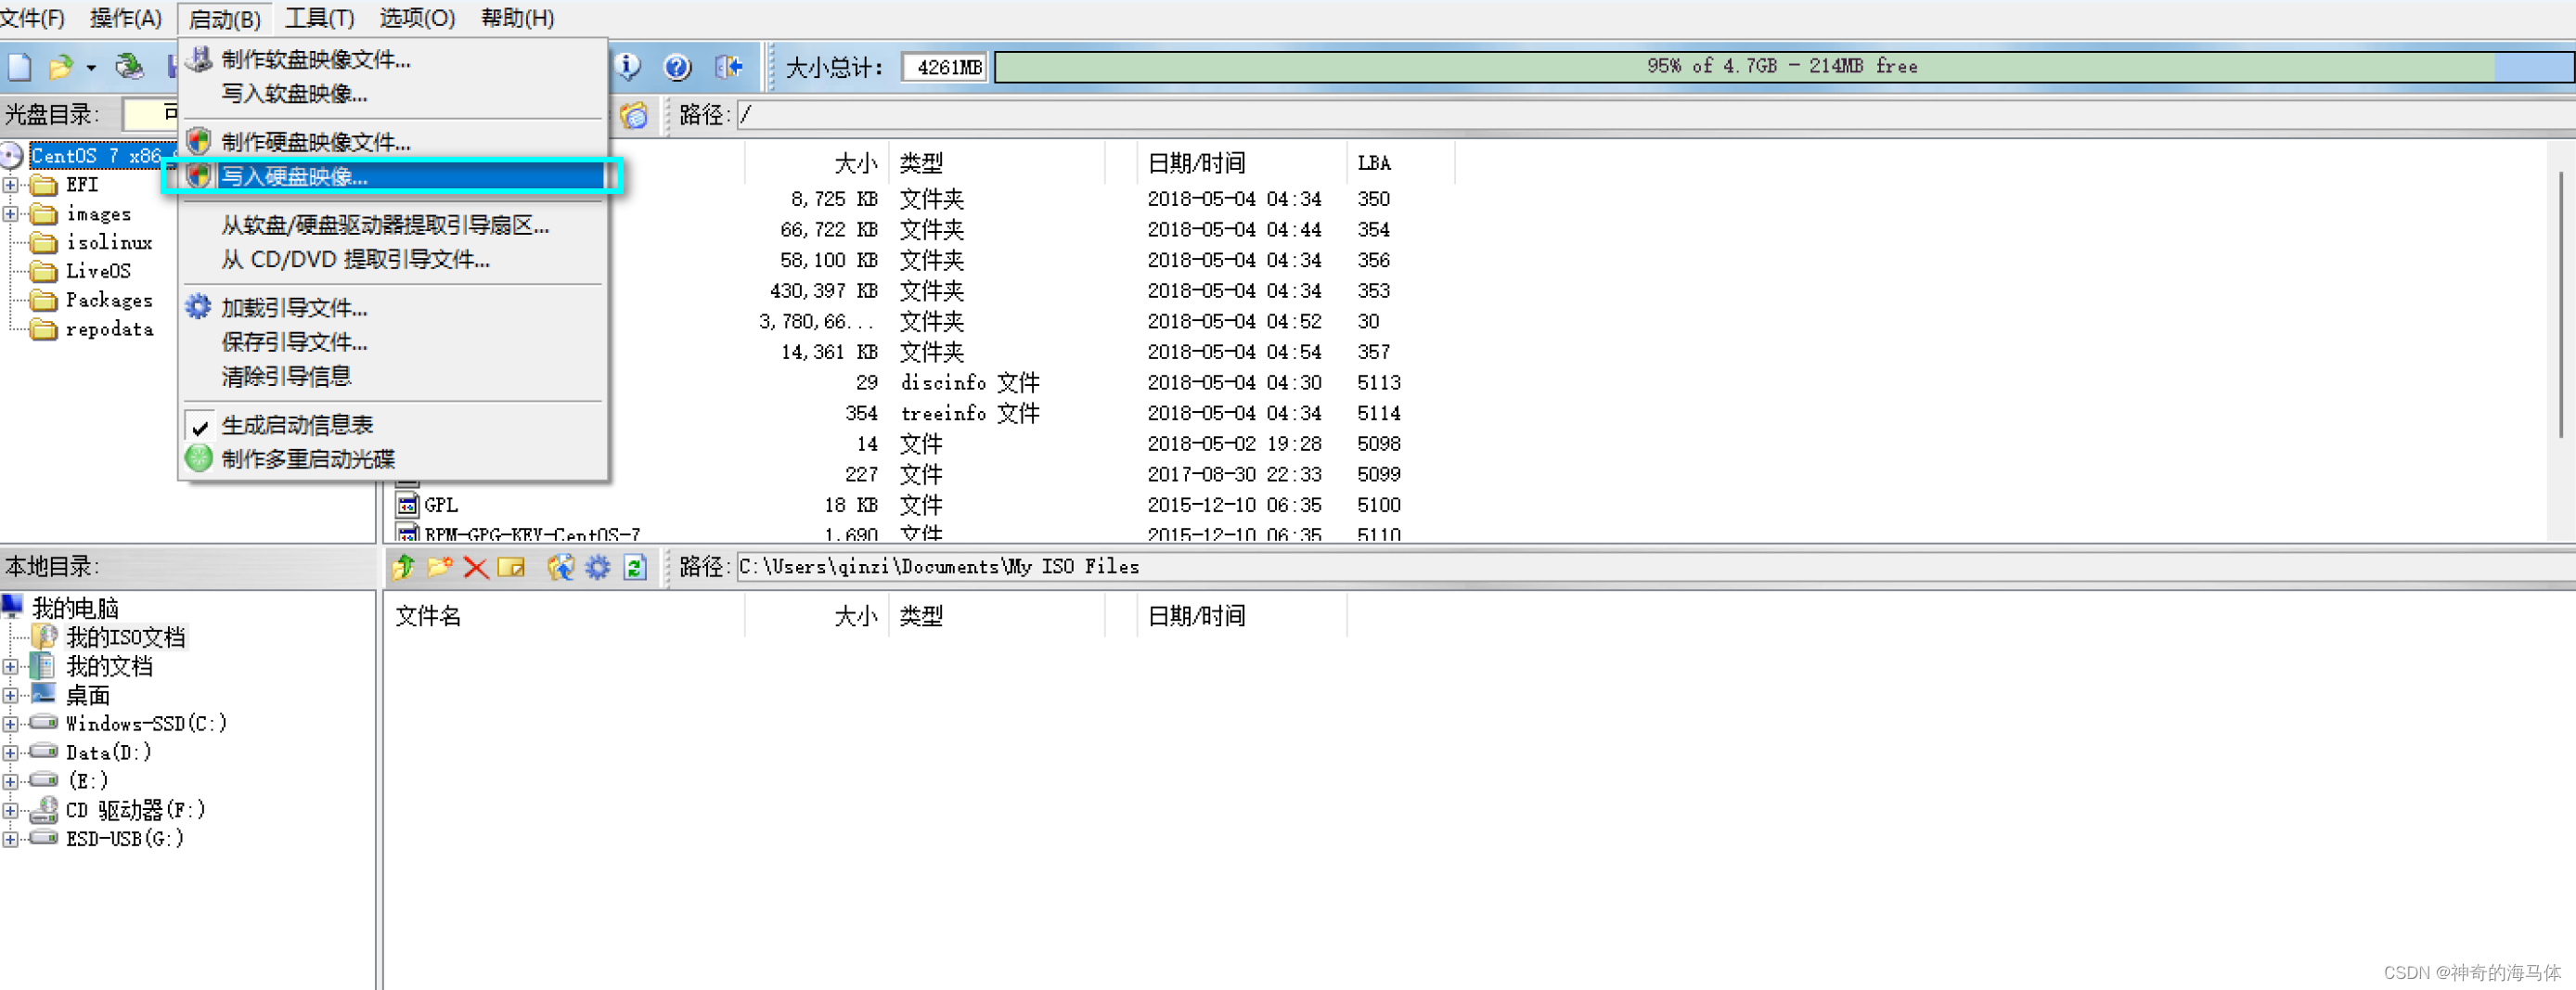The image size is (2576, 990).
Task: Select the CentOS 7 x86 disc root node
Action: (x=96, y=156)
